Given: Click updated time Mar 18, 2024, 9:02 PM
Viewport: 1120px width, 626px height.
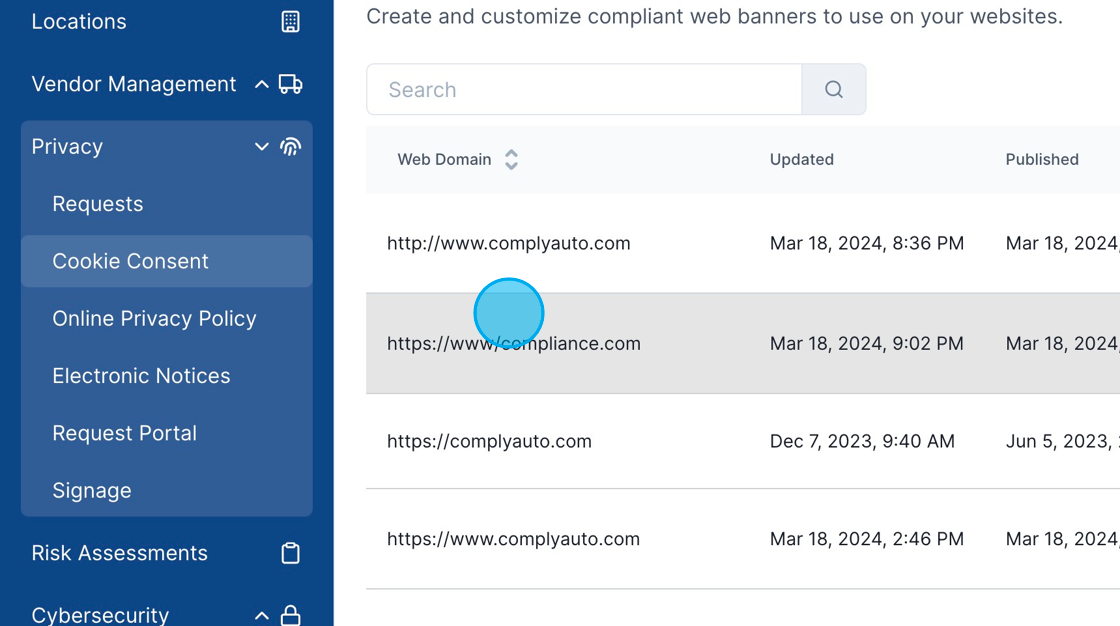Looking at the screenshot, I should point(866,343).
